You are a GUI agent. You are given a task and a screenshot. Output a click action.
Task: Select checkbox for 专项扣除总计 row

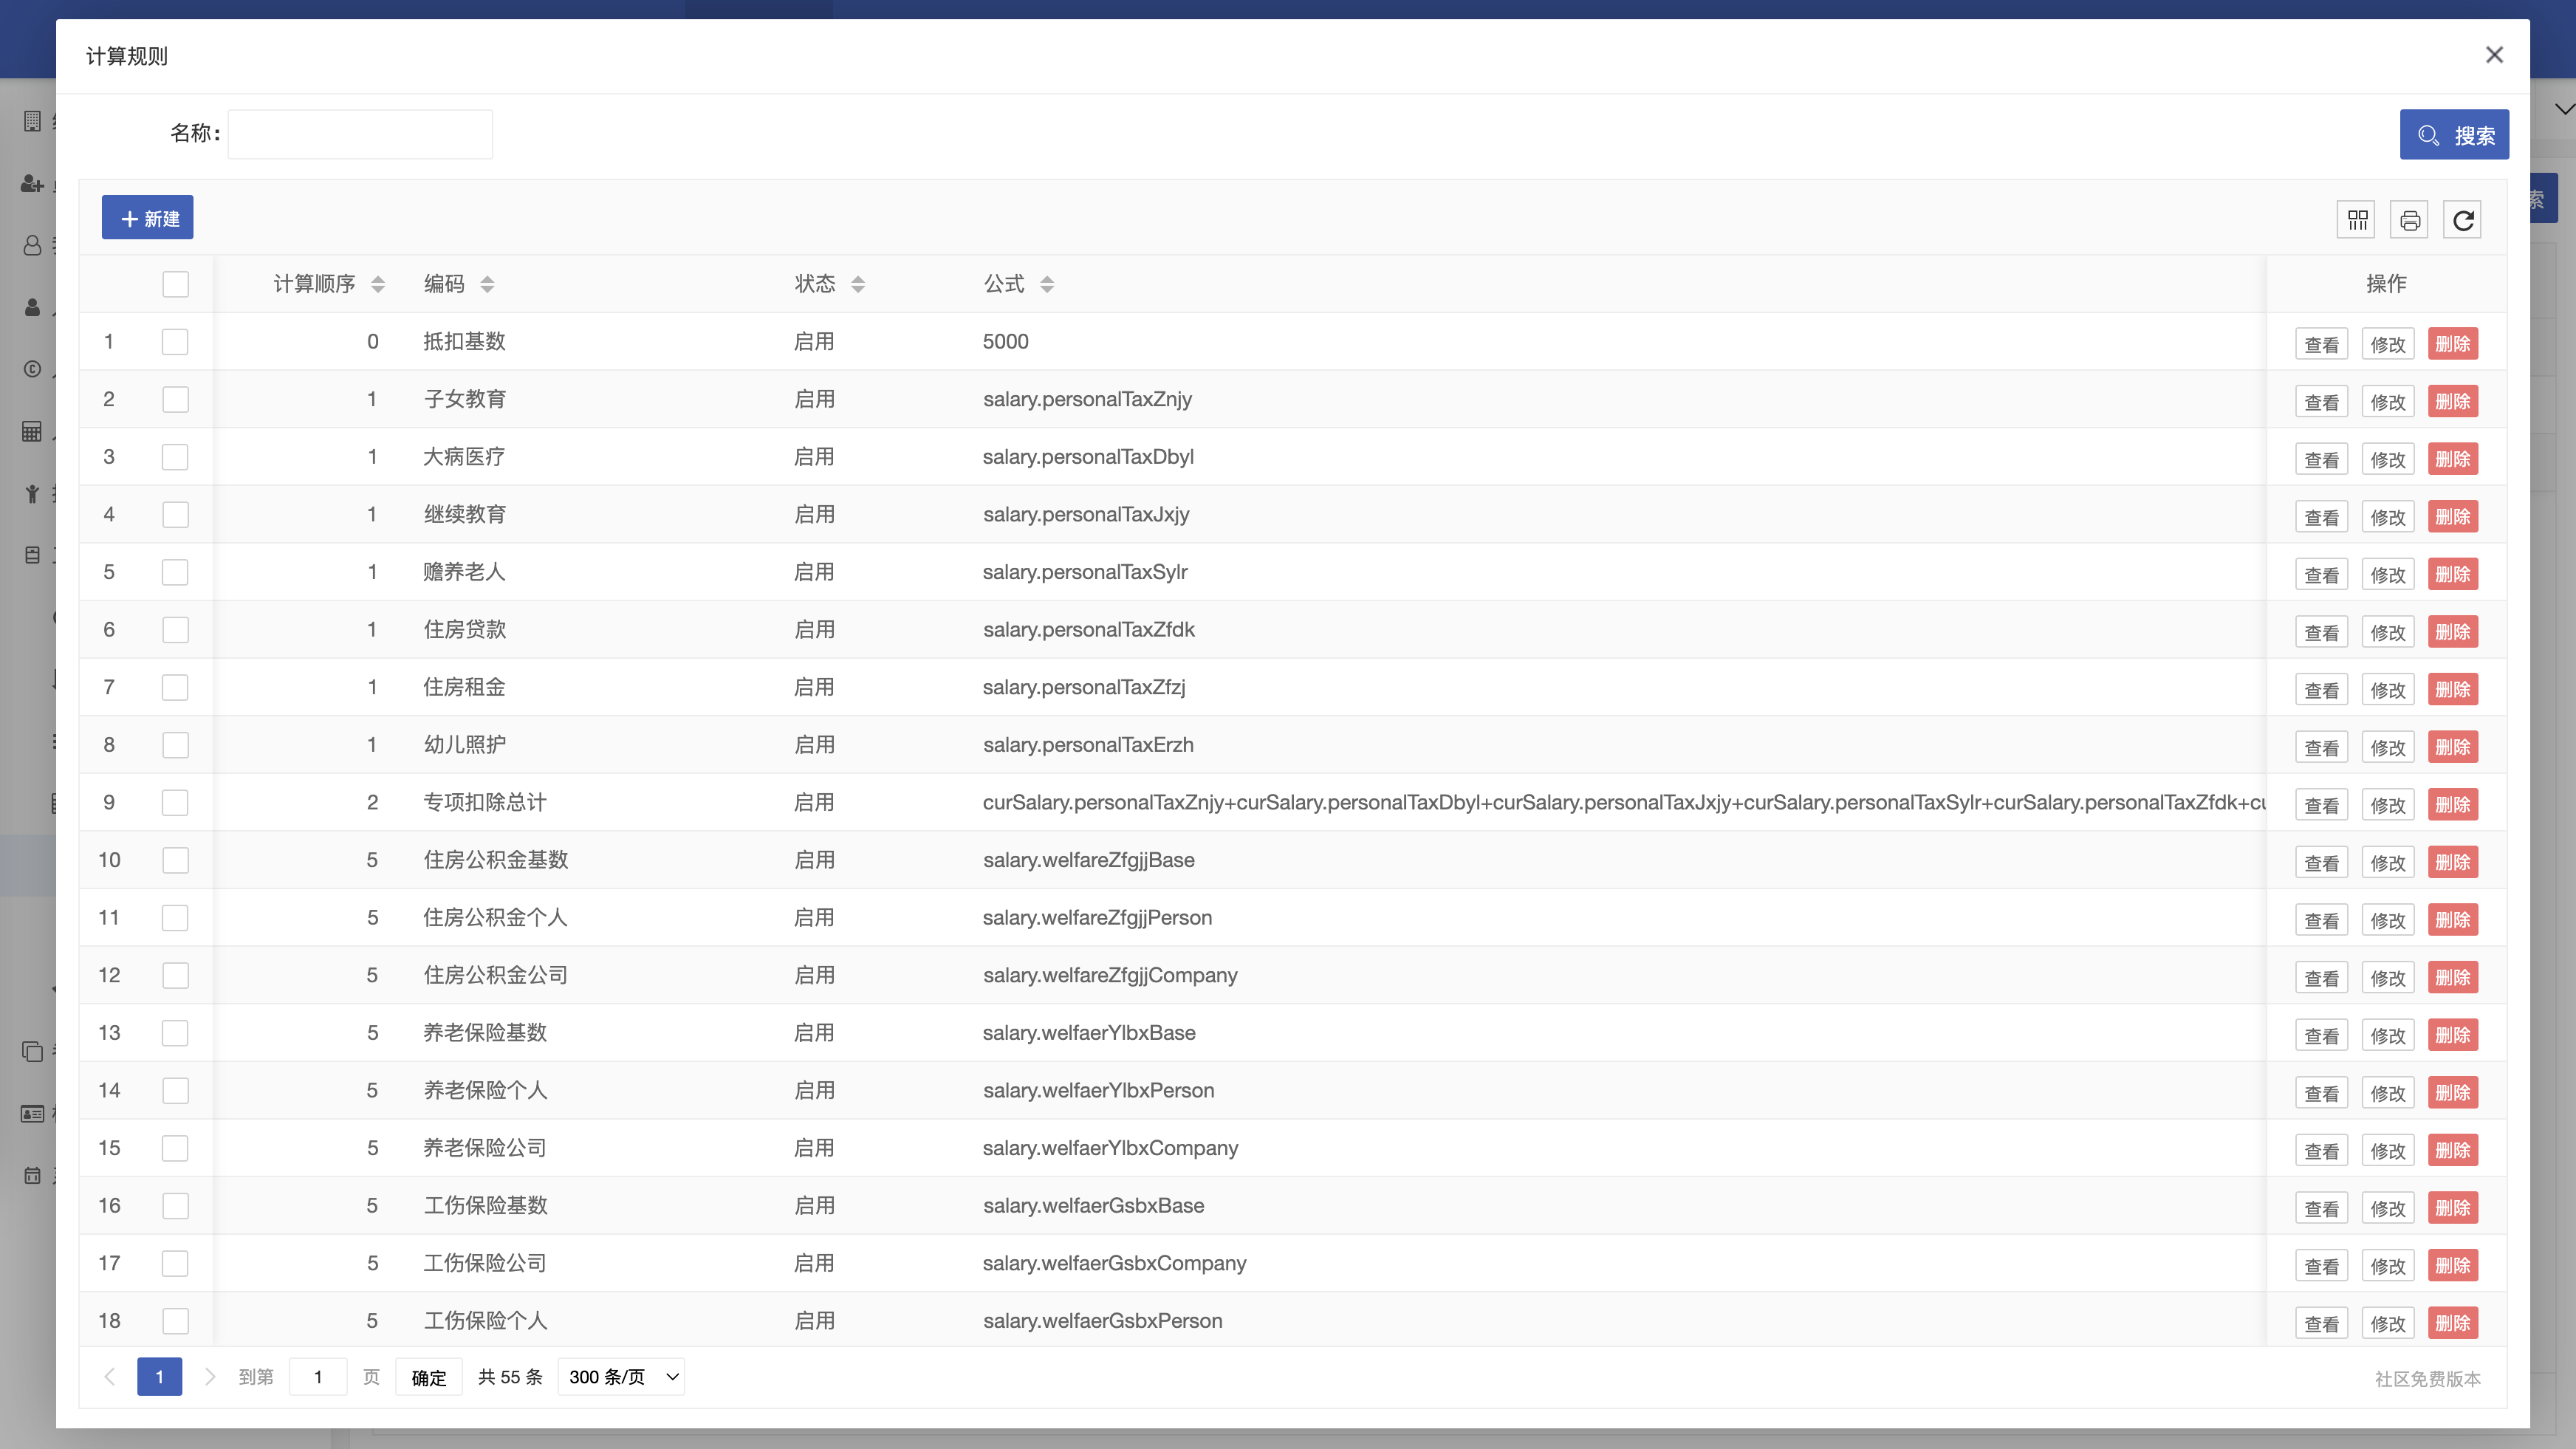tap(175, 803)
